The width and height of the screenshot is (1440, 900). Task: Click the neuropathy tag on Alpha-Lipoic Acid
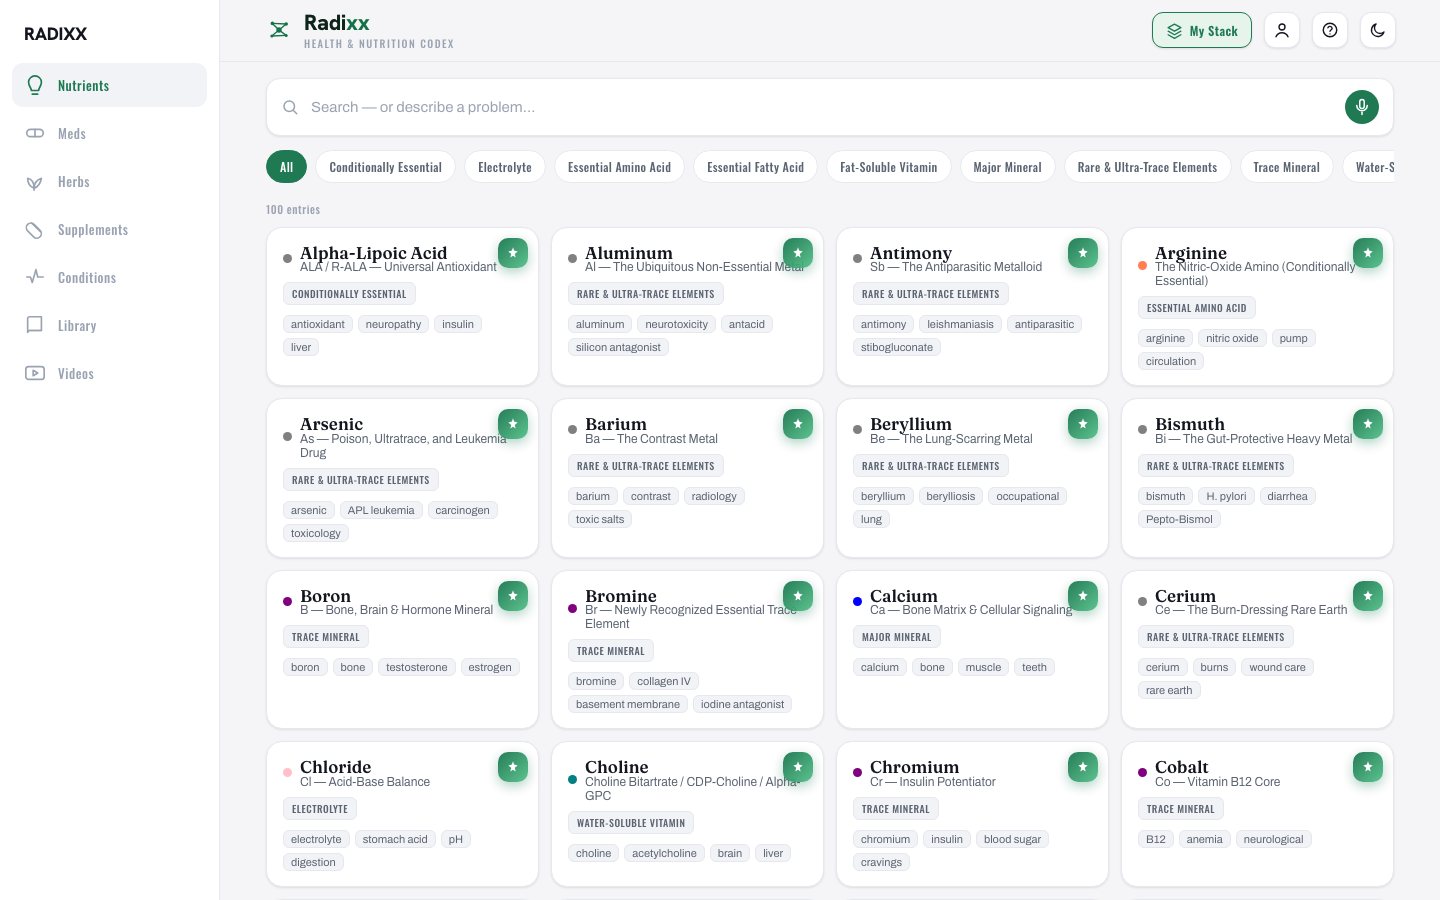(393, 324)
